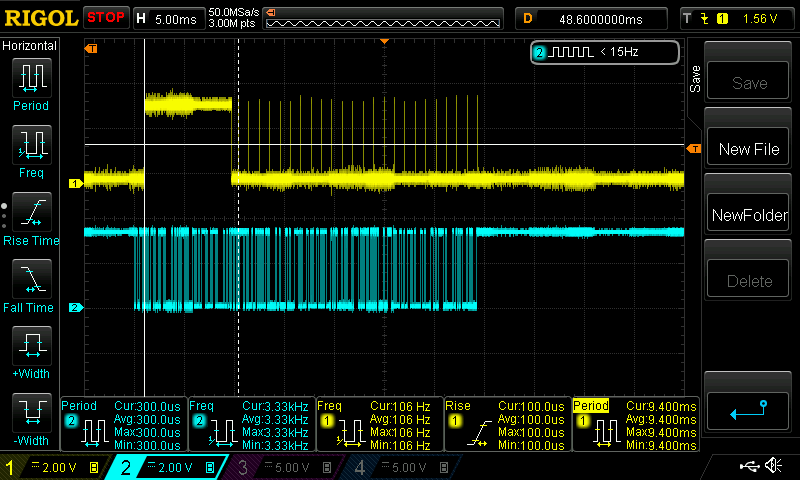Screen dimensions: 800x480
Task: Click the orange trigger level marker at right
Action: coord(694,148)
